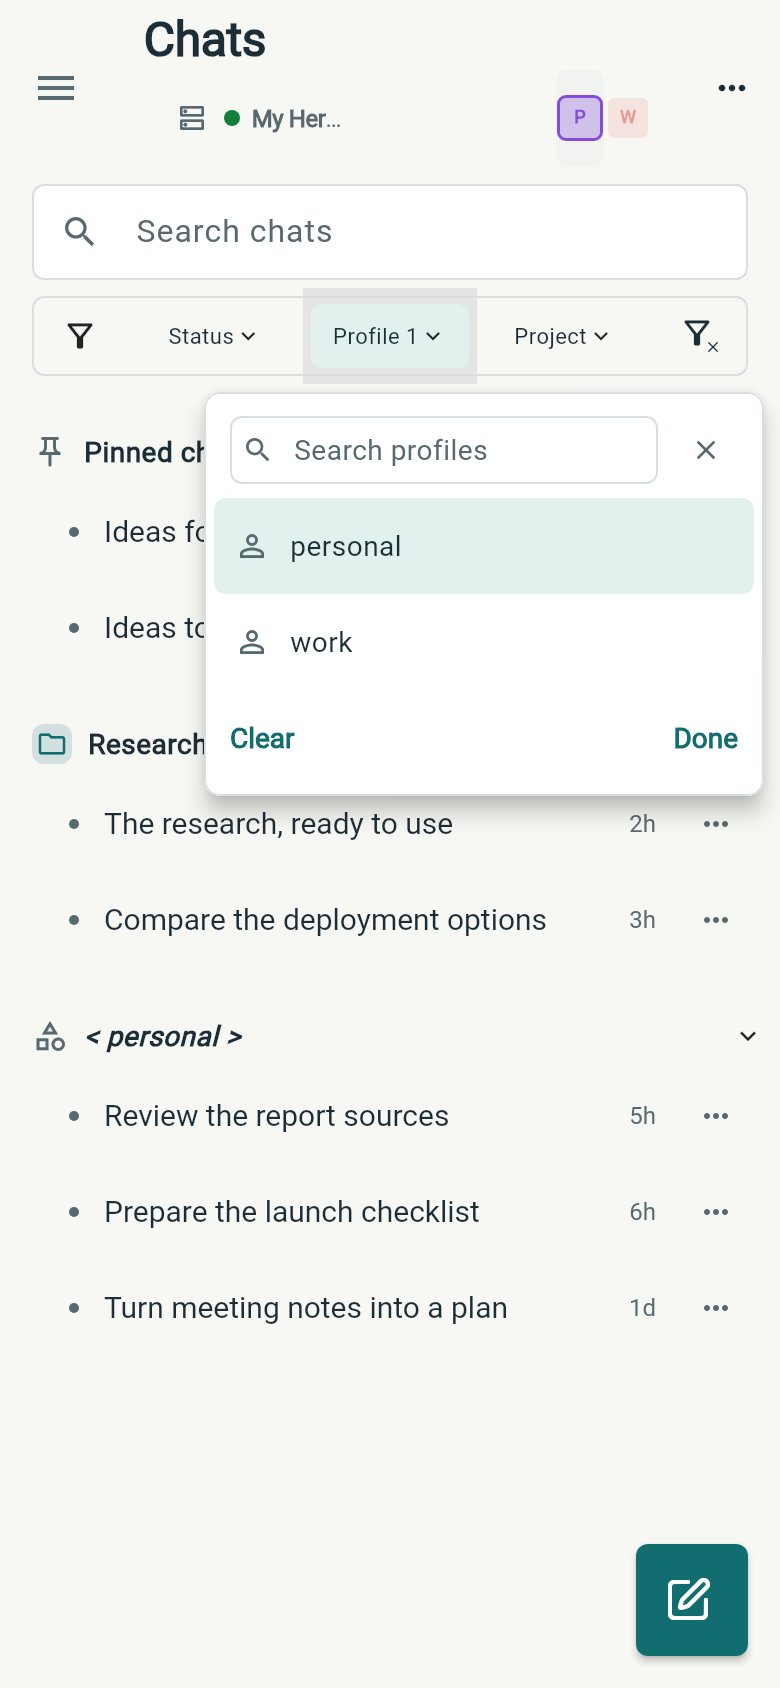Click the Clear link in popup
This screenshot has width=780, height=1688.
click(262, 738)
